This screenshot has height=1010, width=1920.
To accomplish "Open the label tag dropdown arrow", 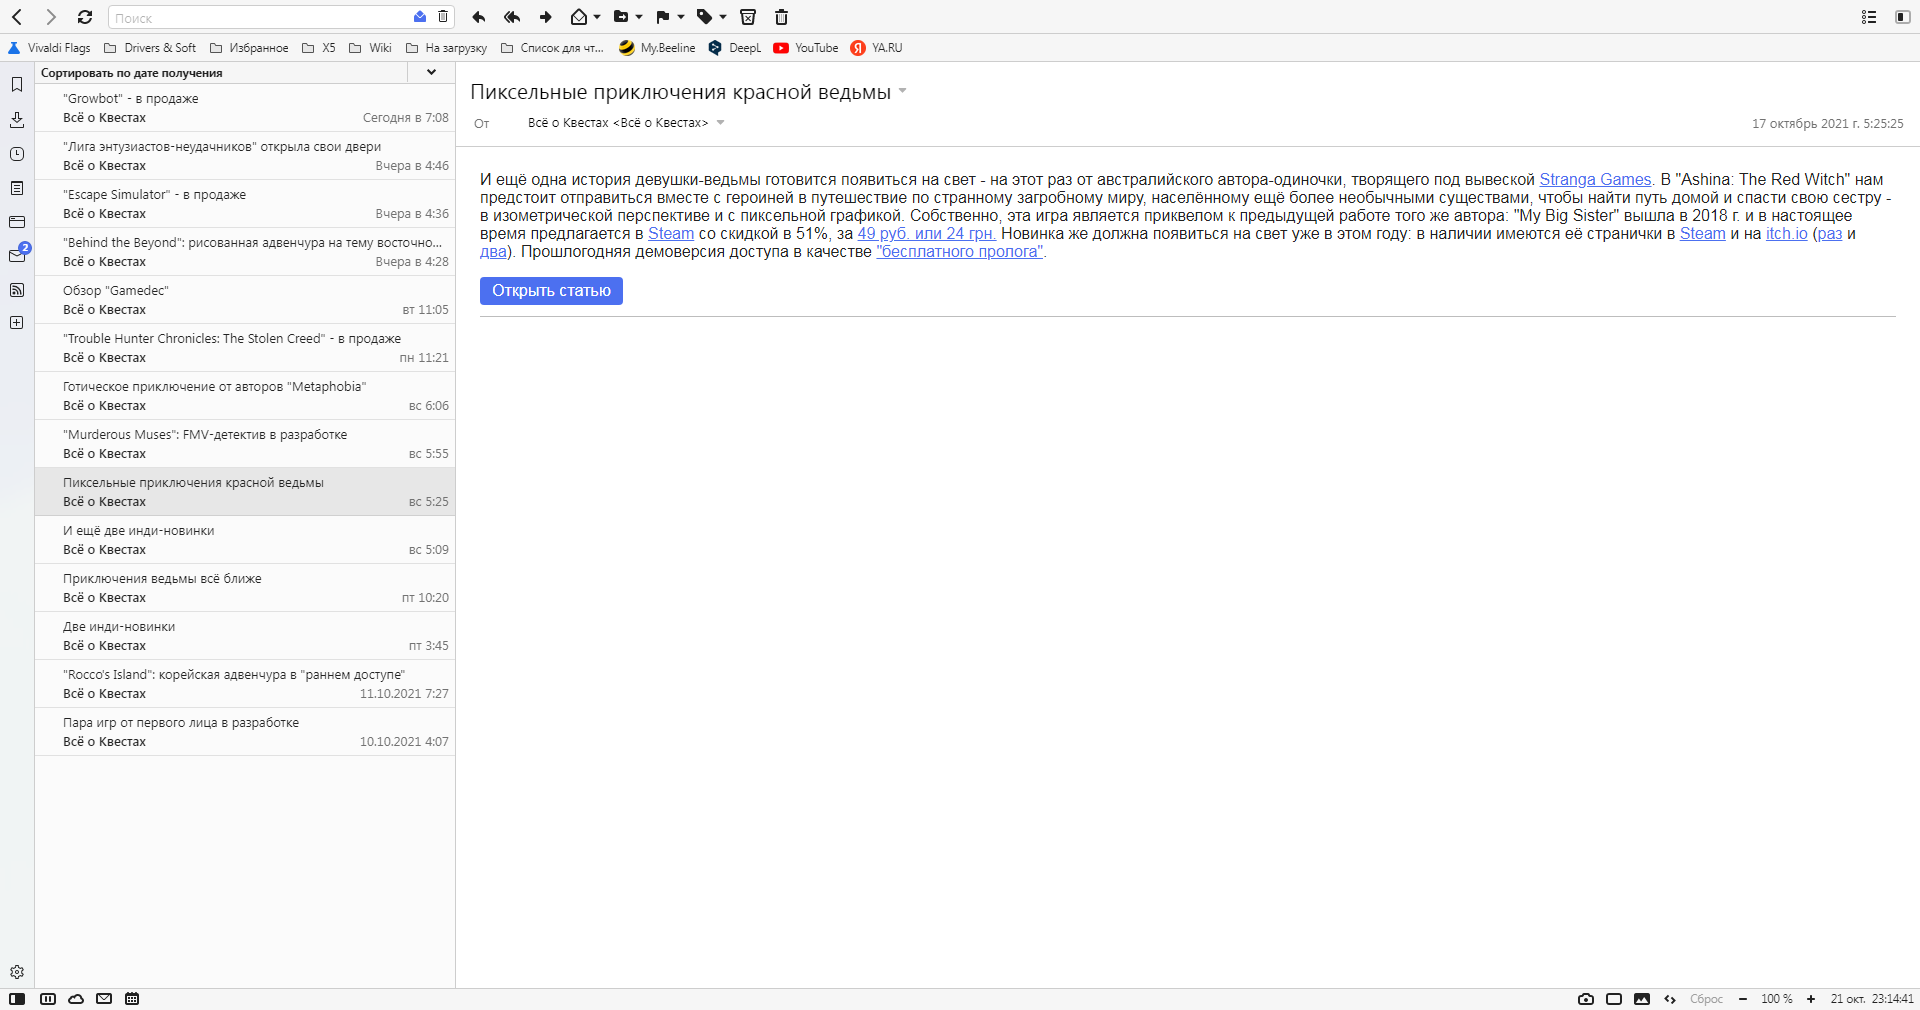I will tap(723, 17).
